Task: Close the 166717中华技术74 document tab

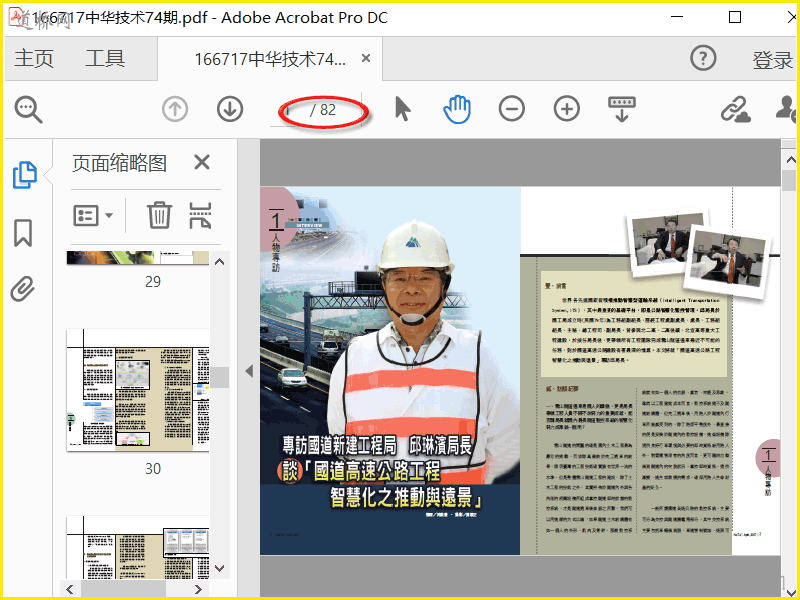Action: pyautogui.click(x=366, y=58)
